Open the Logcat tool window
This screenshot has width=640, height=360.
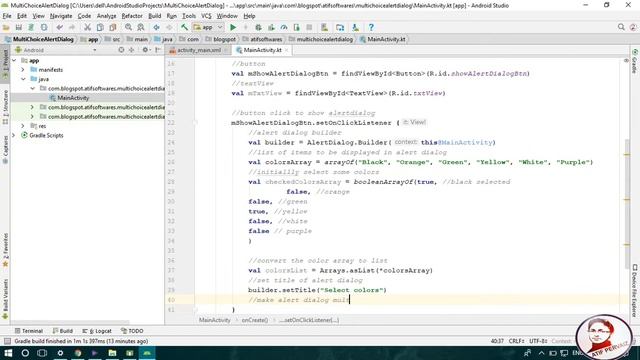[x=97, y=331]
